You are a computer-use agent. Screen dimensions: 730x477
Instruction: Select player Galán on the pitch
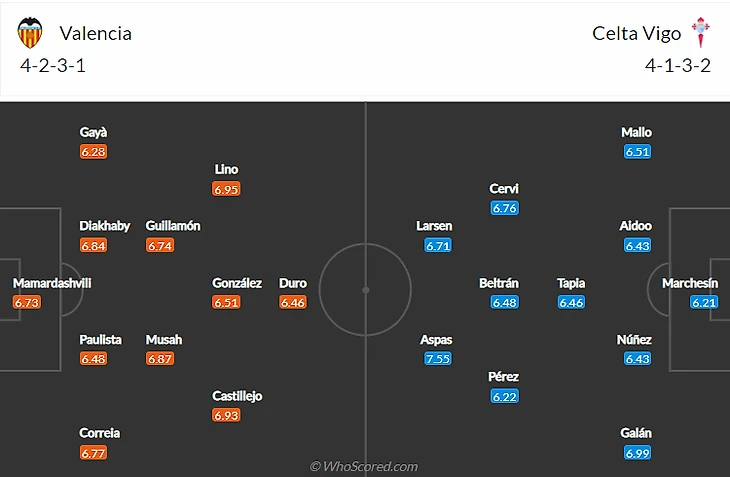[636, 433]
